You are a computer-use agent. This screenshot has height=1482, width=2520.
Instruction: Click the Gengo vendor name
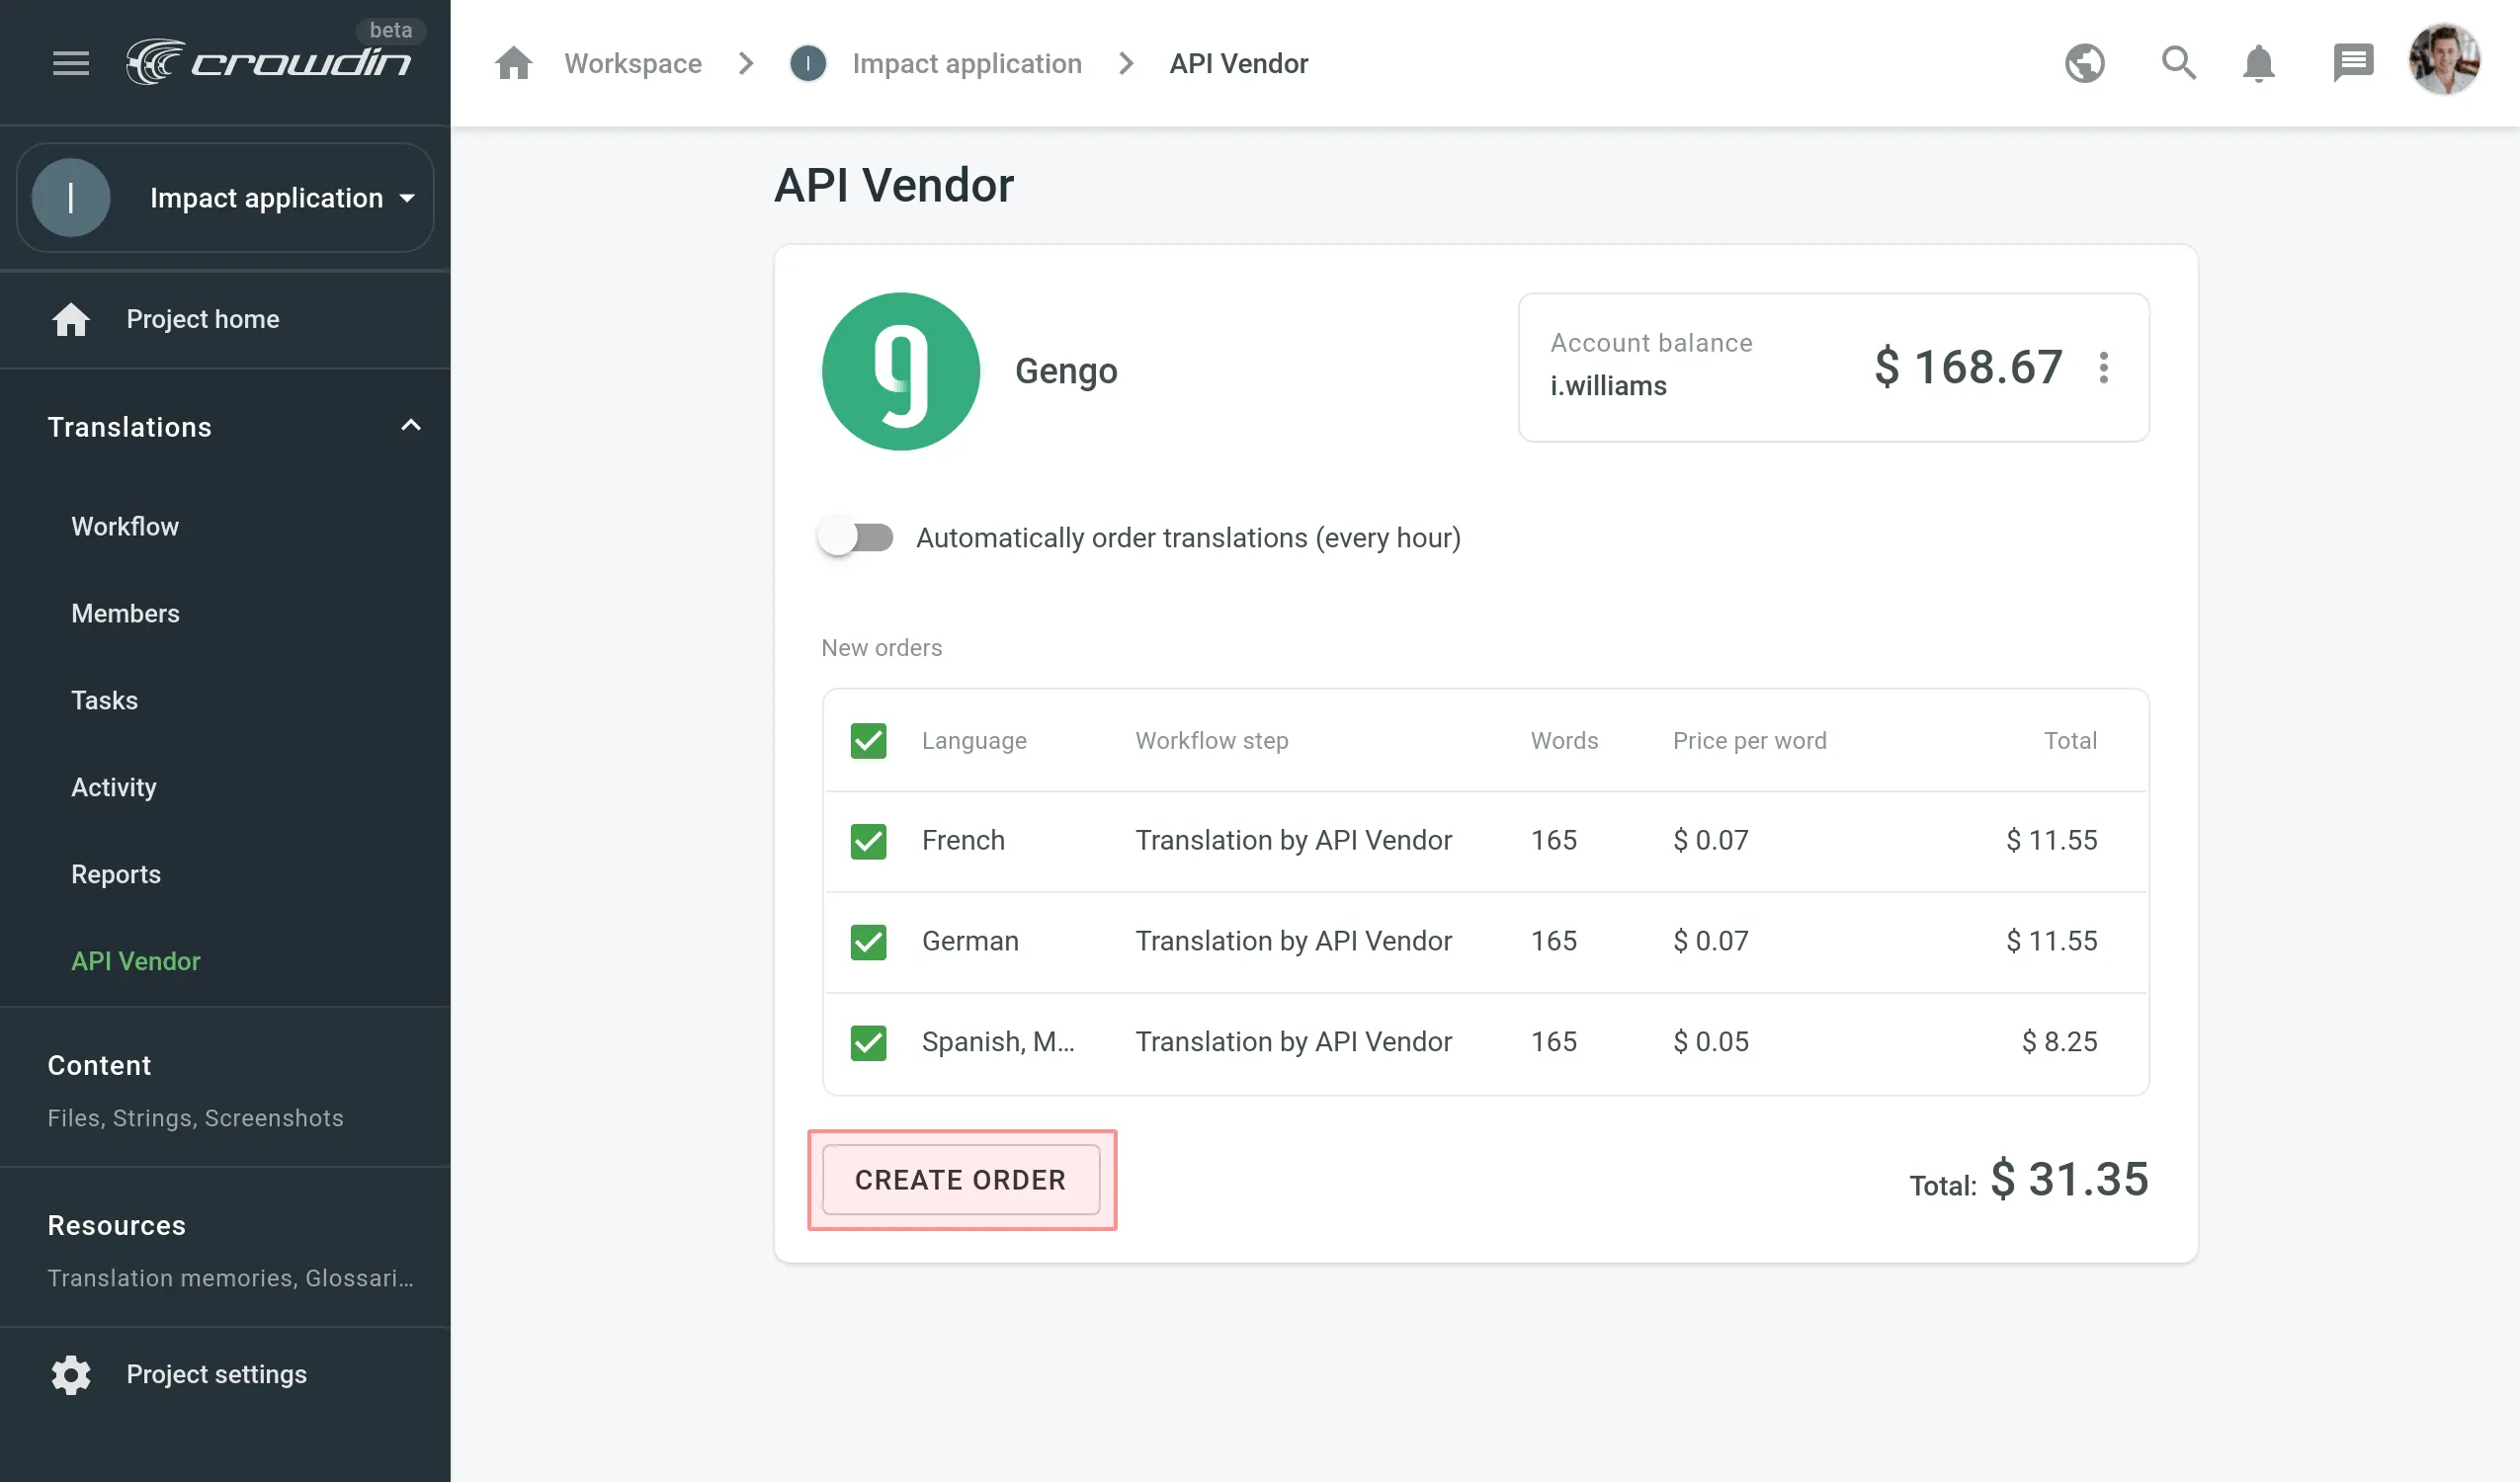1066,371
